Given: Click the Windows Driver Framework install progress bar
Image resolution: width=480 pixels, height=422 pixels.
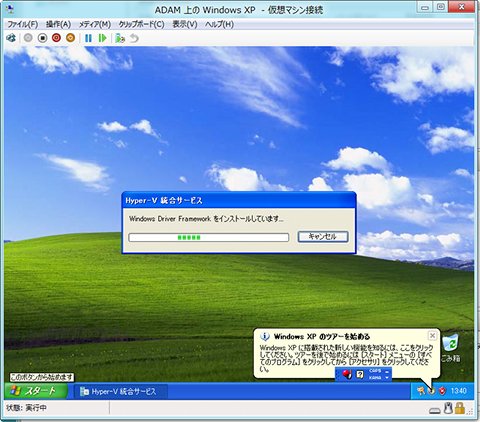Looking at the screenshot, I should [x=209, y=237].
